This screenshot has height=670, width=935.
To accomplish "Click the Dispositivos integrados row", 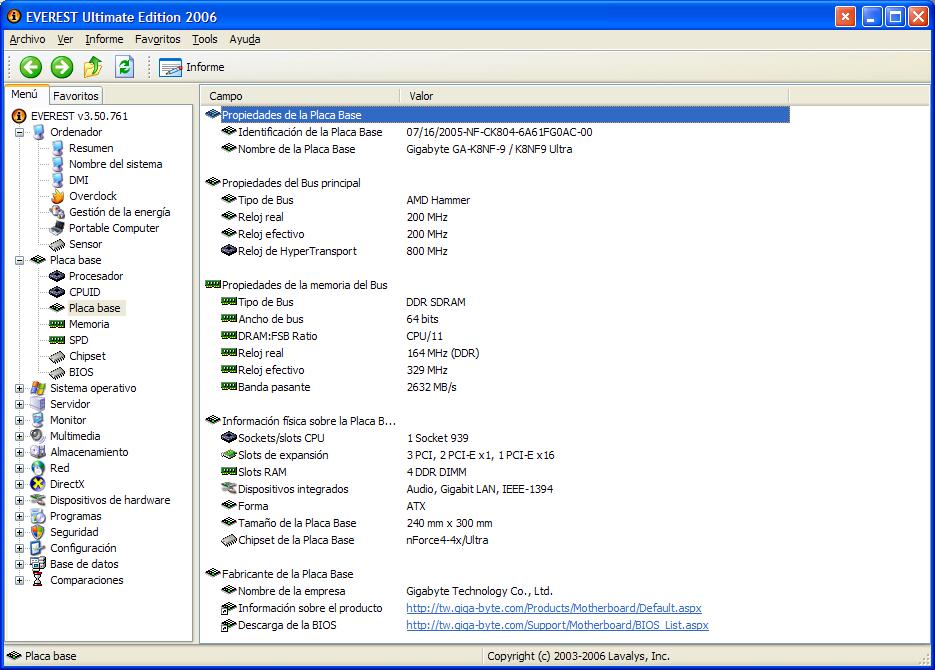I will pyautogui.click(x=497, y=489).
